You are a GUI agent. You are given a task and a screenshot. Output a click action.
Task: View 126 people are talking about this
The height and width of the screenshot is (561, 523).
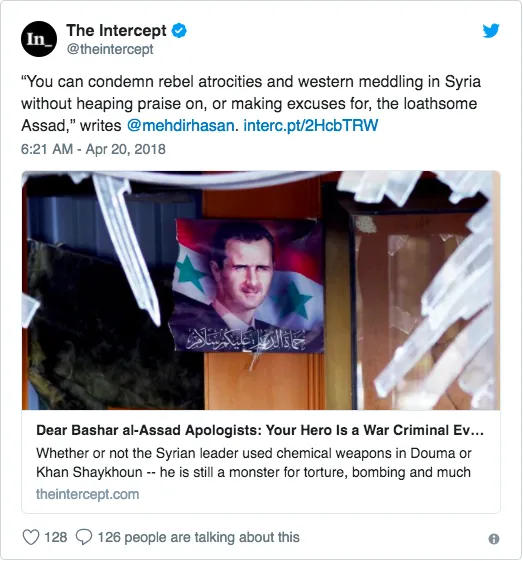[x=199, y=537]
